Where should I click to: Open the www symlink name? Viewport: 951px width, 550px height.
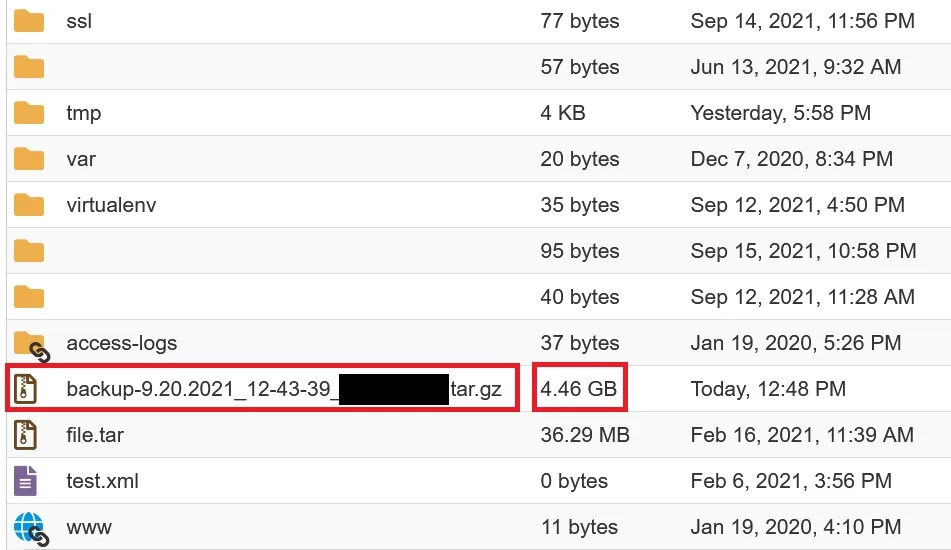click(x=89, y=527)
